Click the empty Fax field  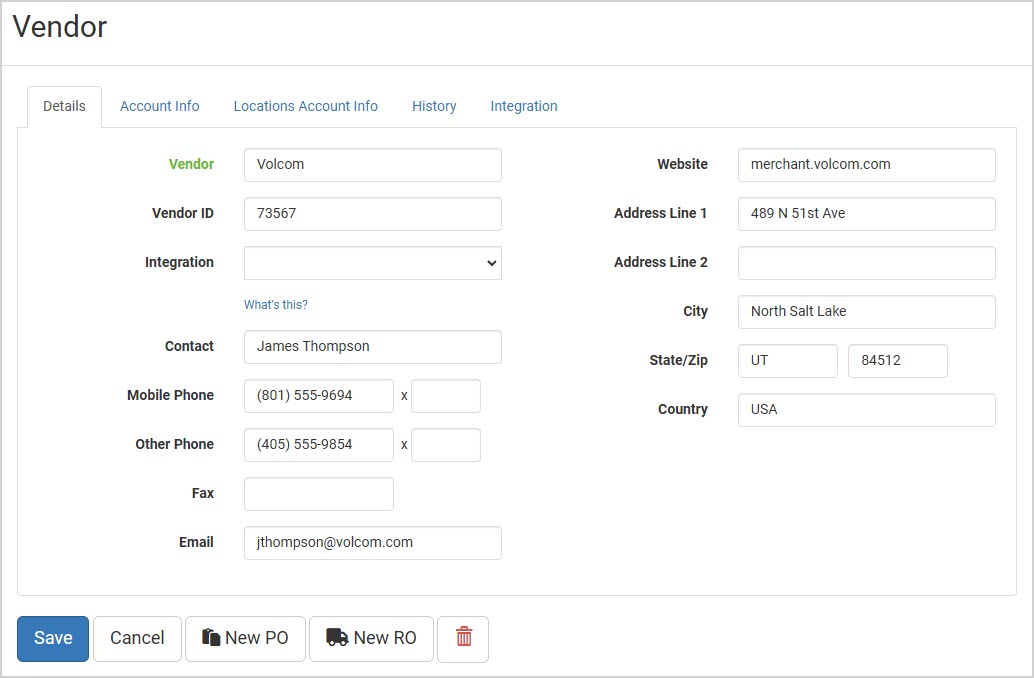coord(319,494)
